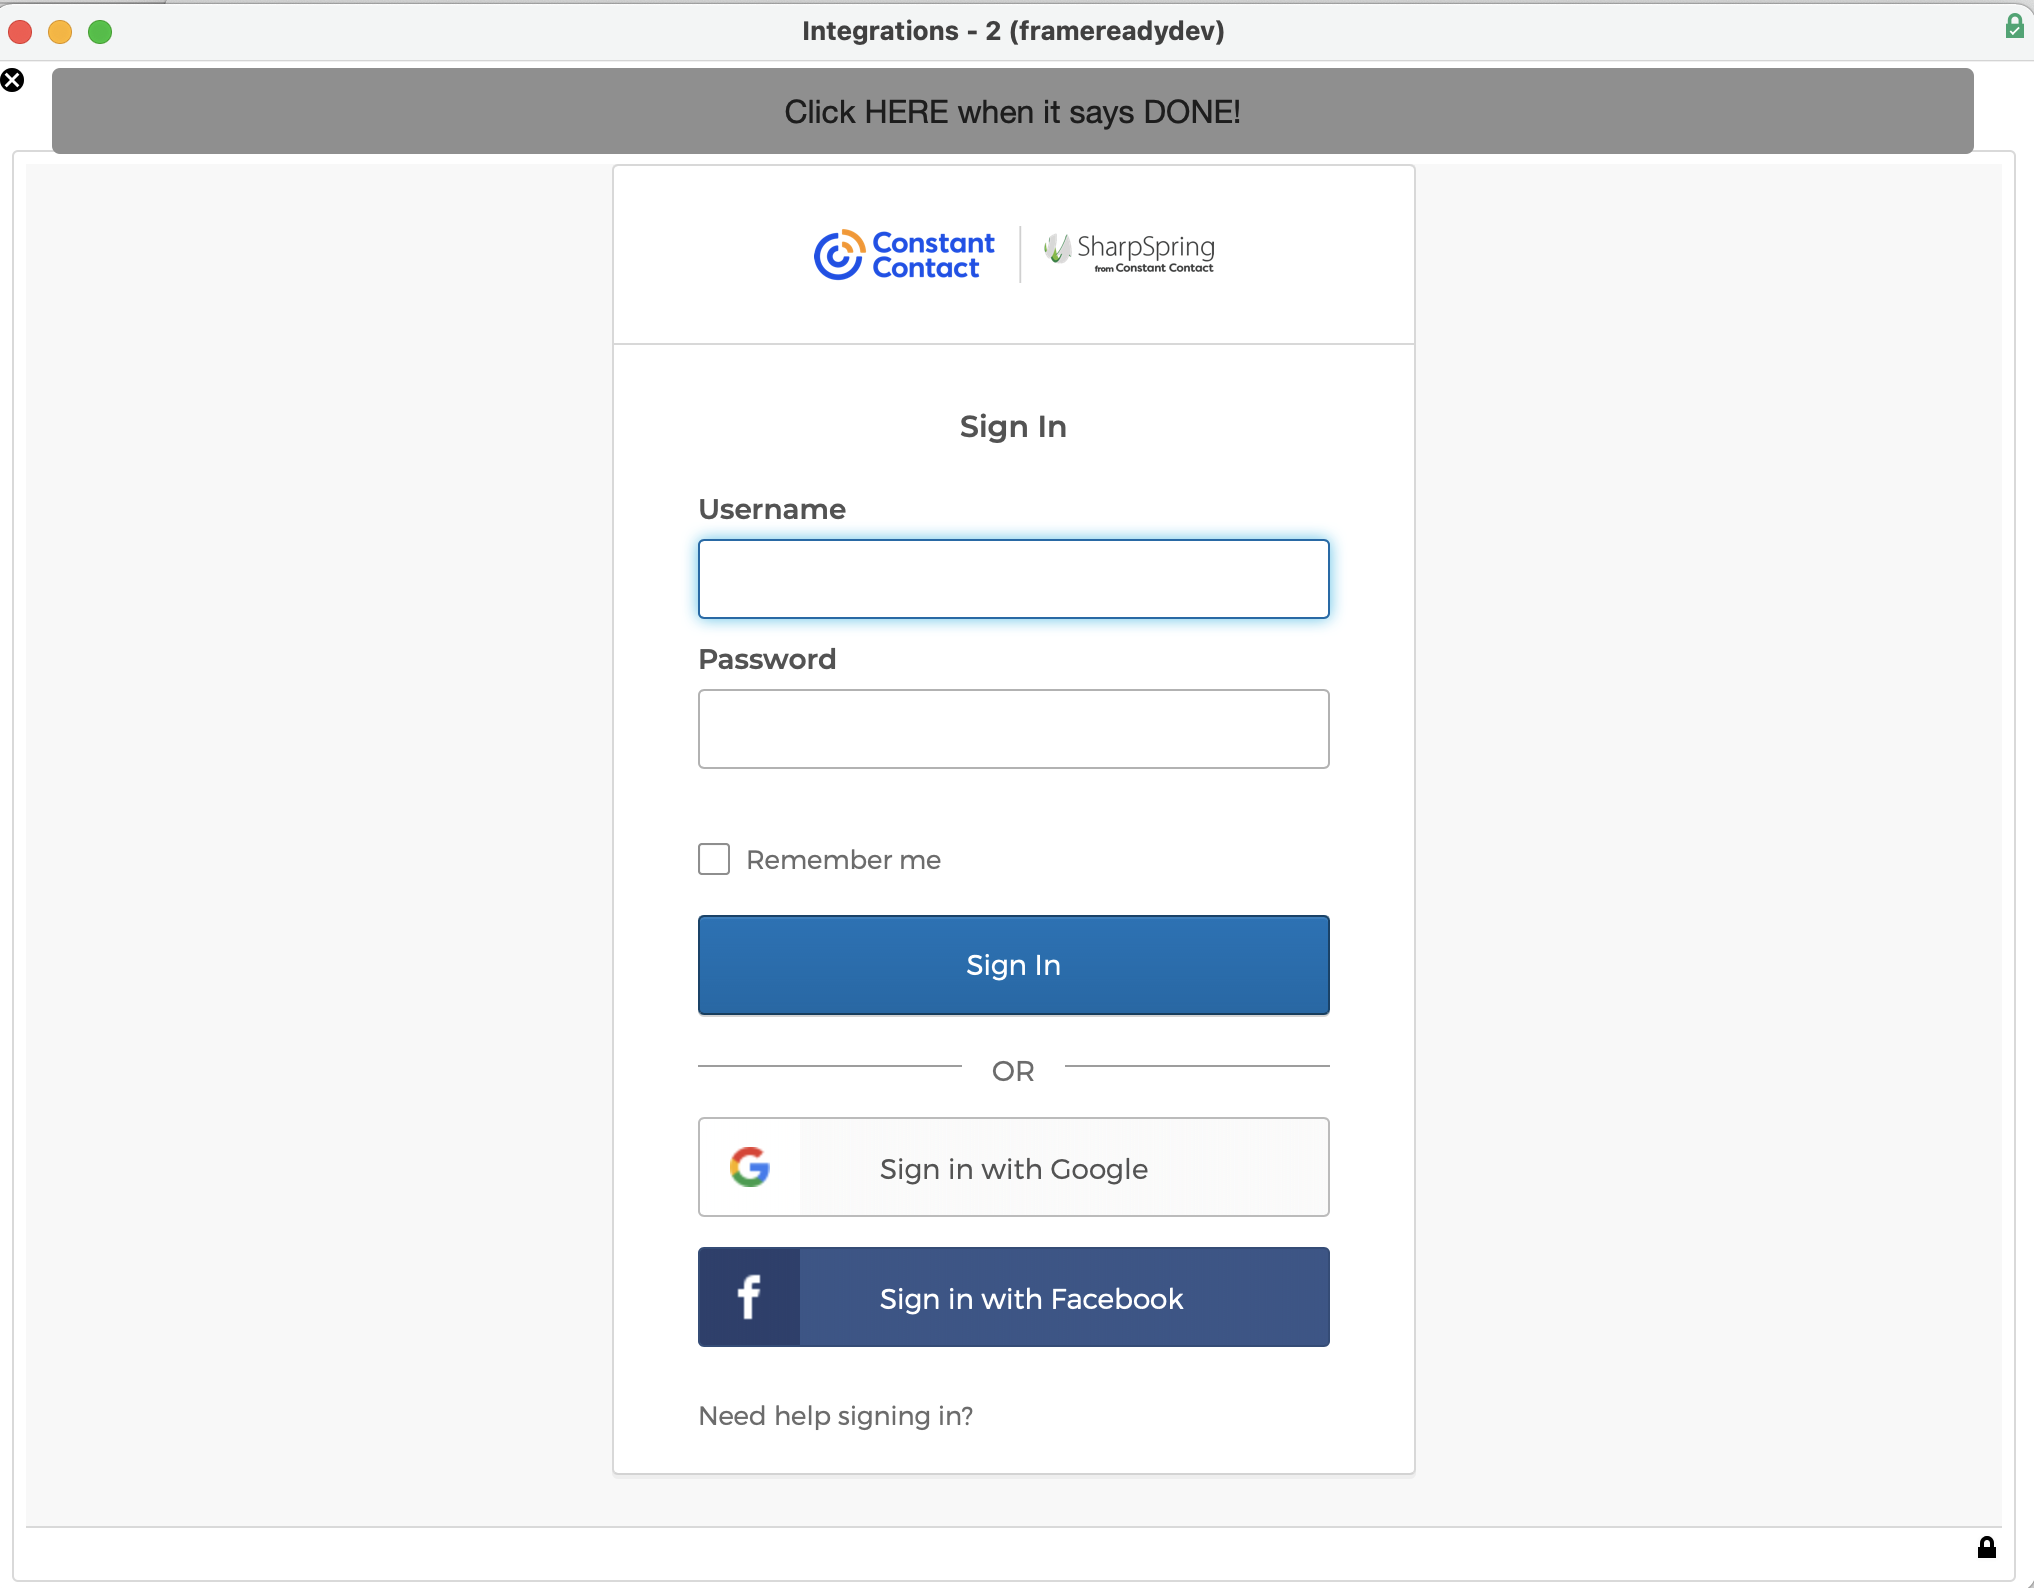Screen dimensions: 2034x1588
Task: Click the Username label
Action: [771, 509]
